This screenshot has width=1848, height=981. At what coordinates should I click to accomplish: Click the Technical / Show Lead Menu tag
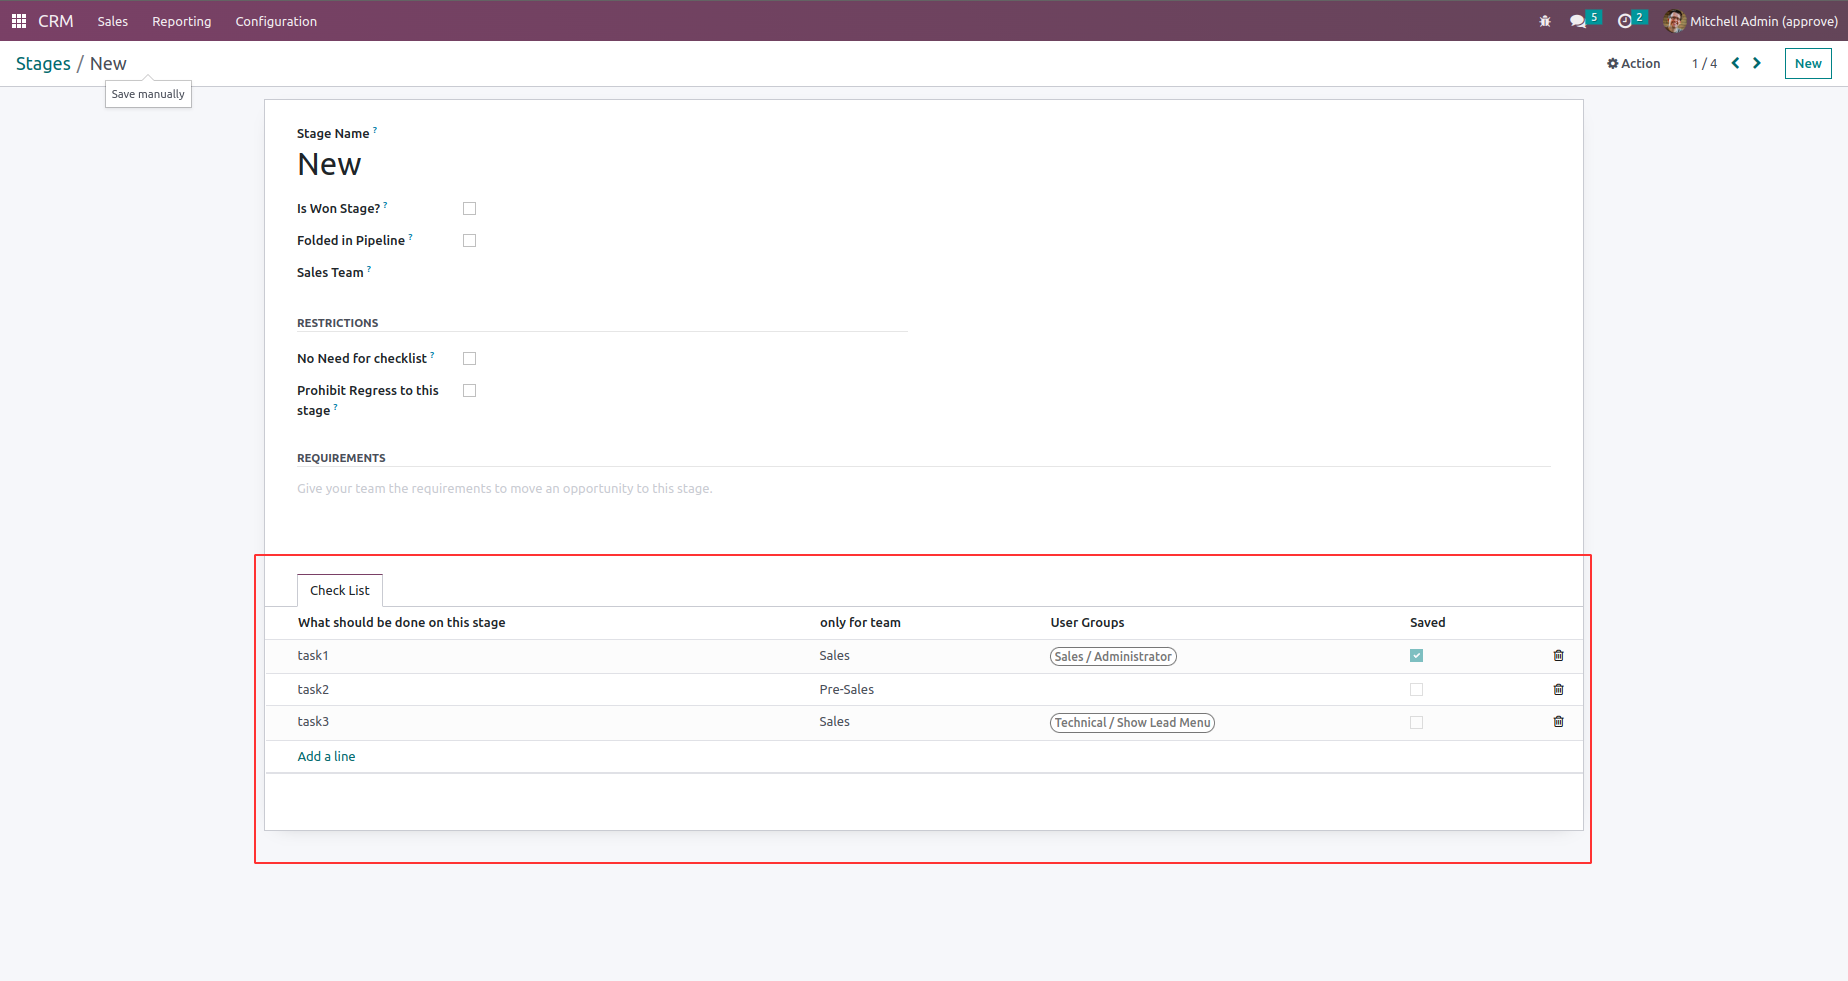(x=1132, y=723)
